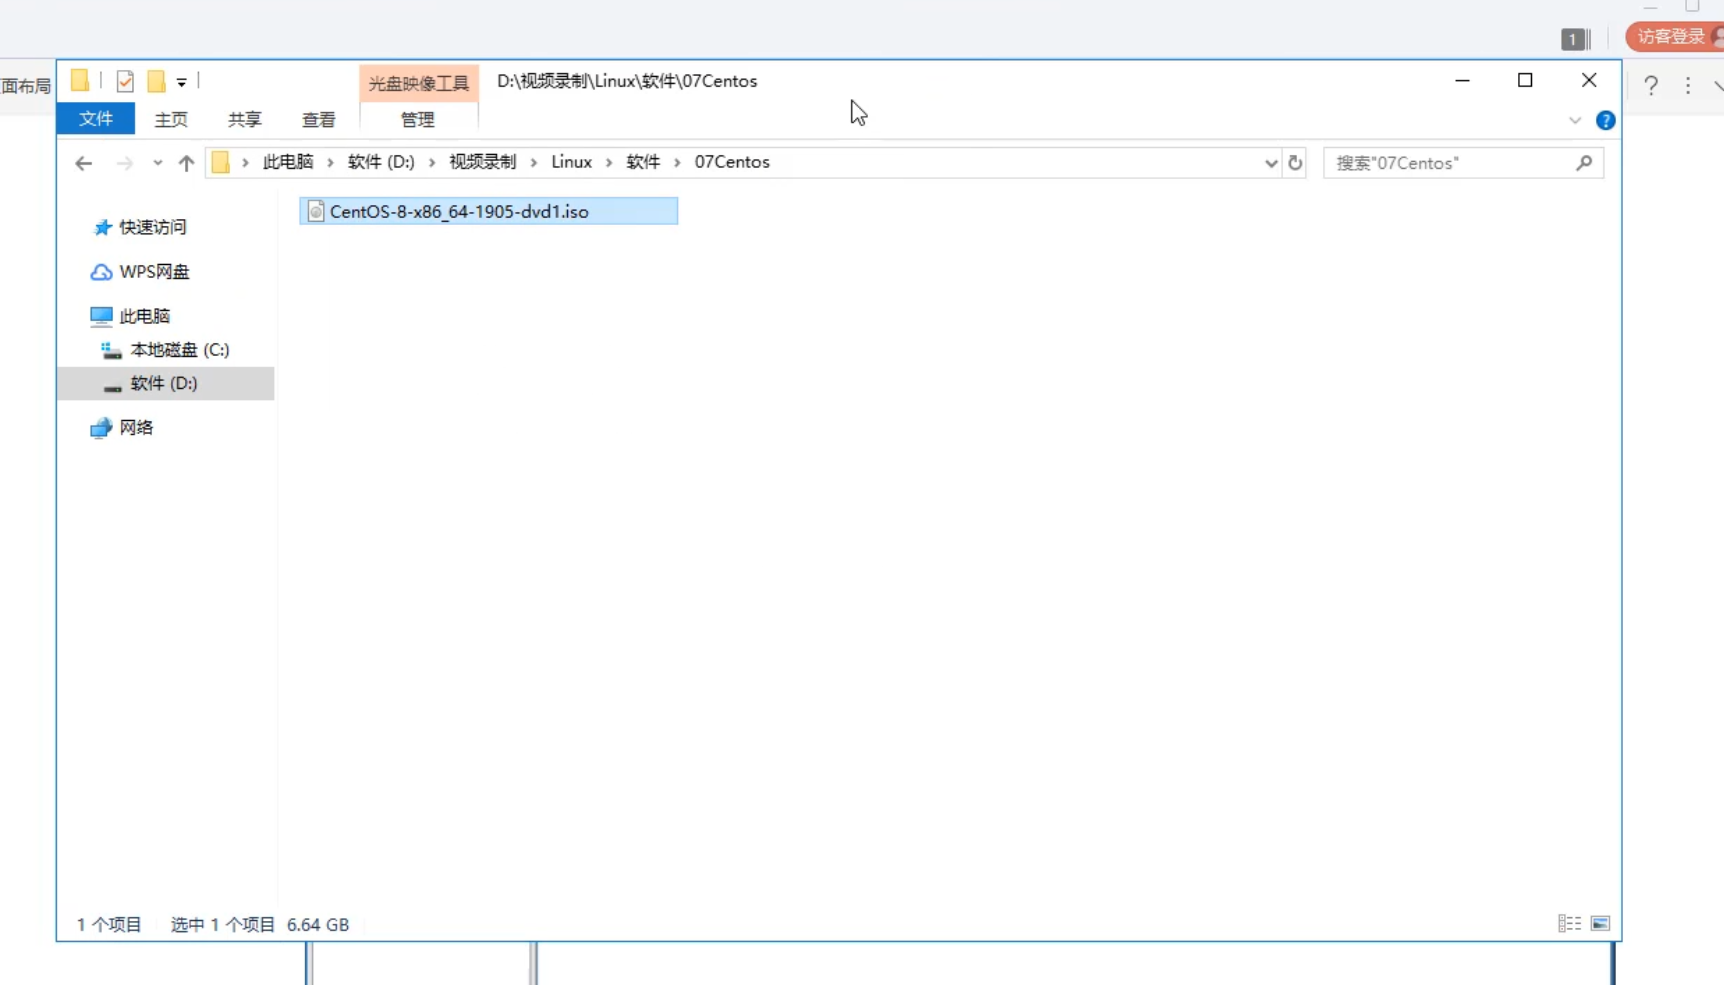Click 此电脑 in the address breadcrumb

coord(288,162)
